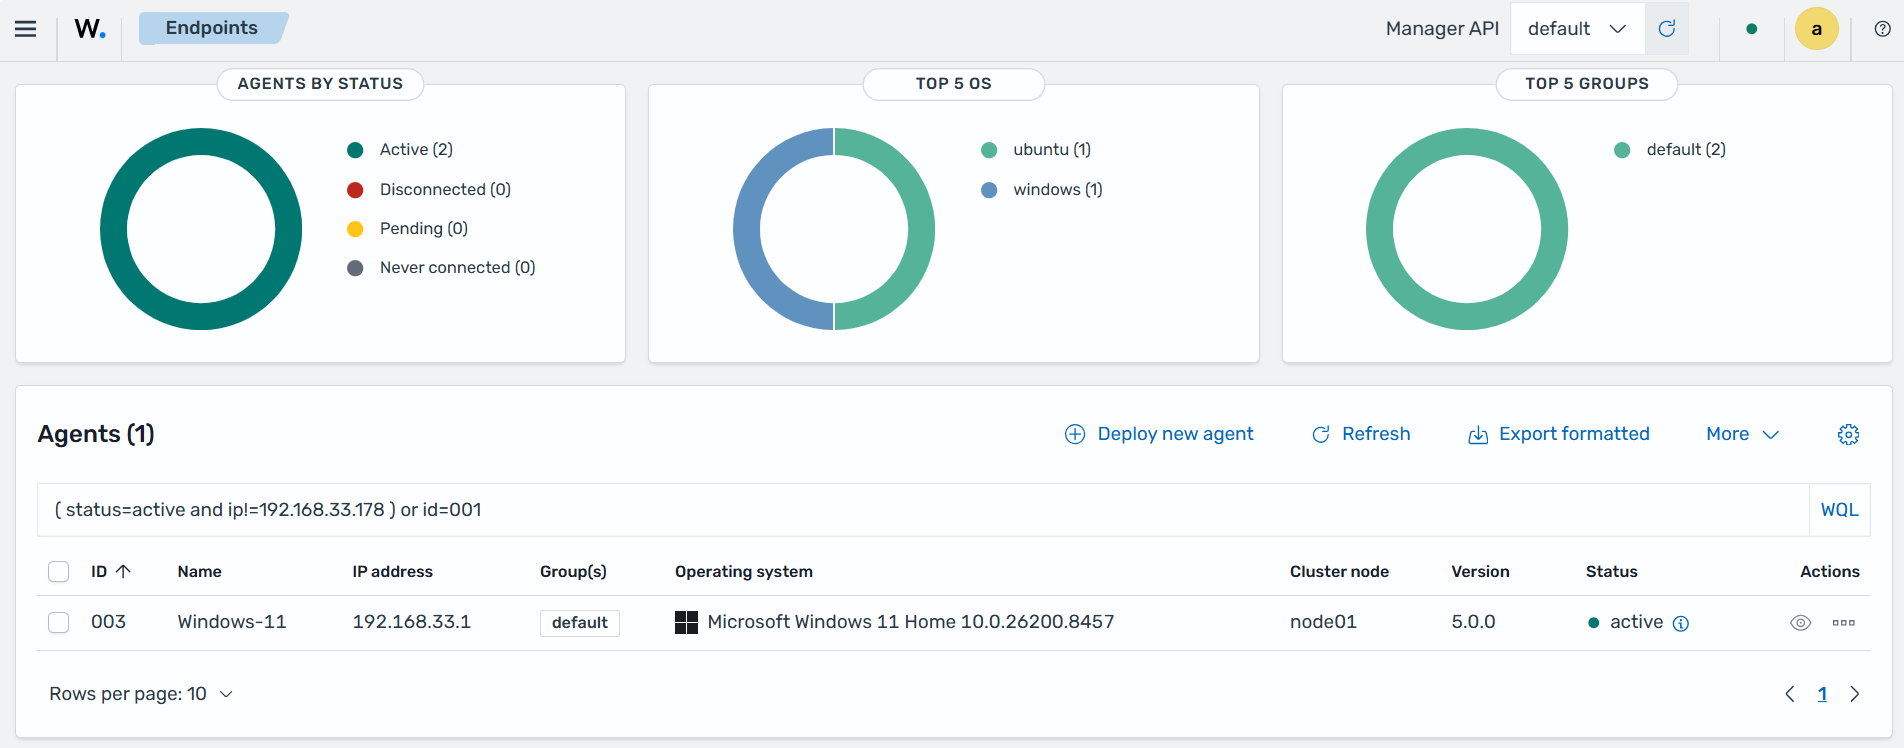Image resolution: width=1904 pixels, height=748 pixels.
Task: Select the checkbox for agent 003
Action: coord(59,622)
